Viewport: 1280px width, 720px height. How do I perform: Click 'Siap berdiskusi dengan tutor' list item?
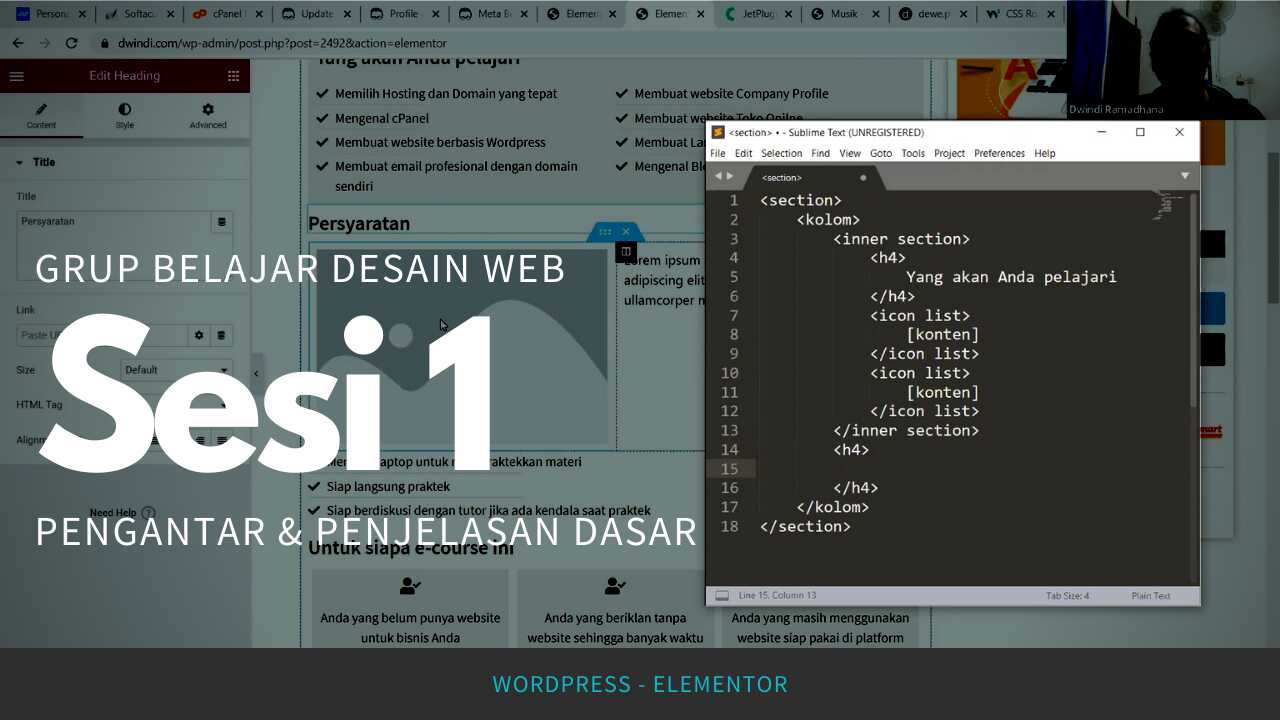pyautogui.click(x=488, y=511)
